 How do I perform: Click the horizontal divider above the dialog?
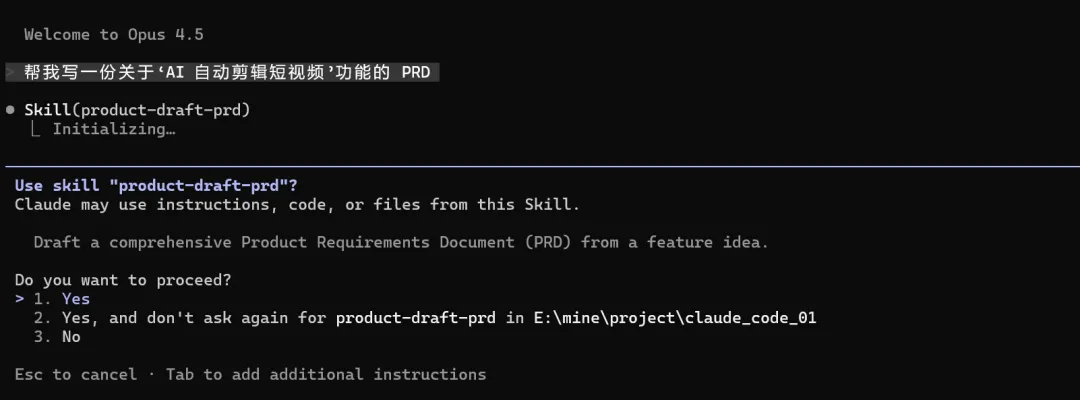click(540, 165)
